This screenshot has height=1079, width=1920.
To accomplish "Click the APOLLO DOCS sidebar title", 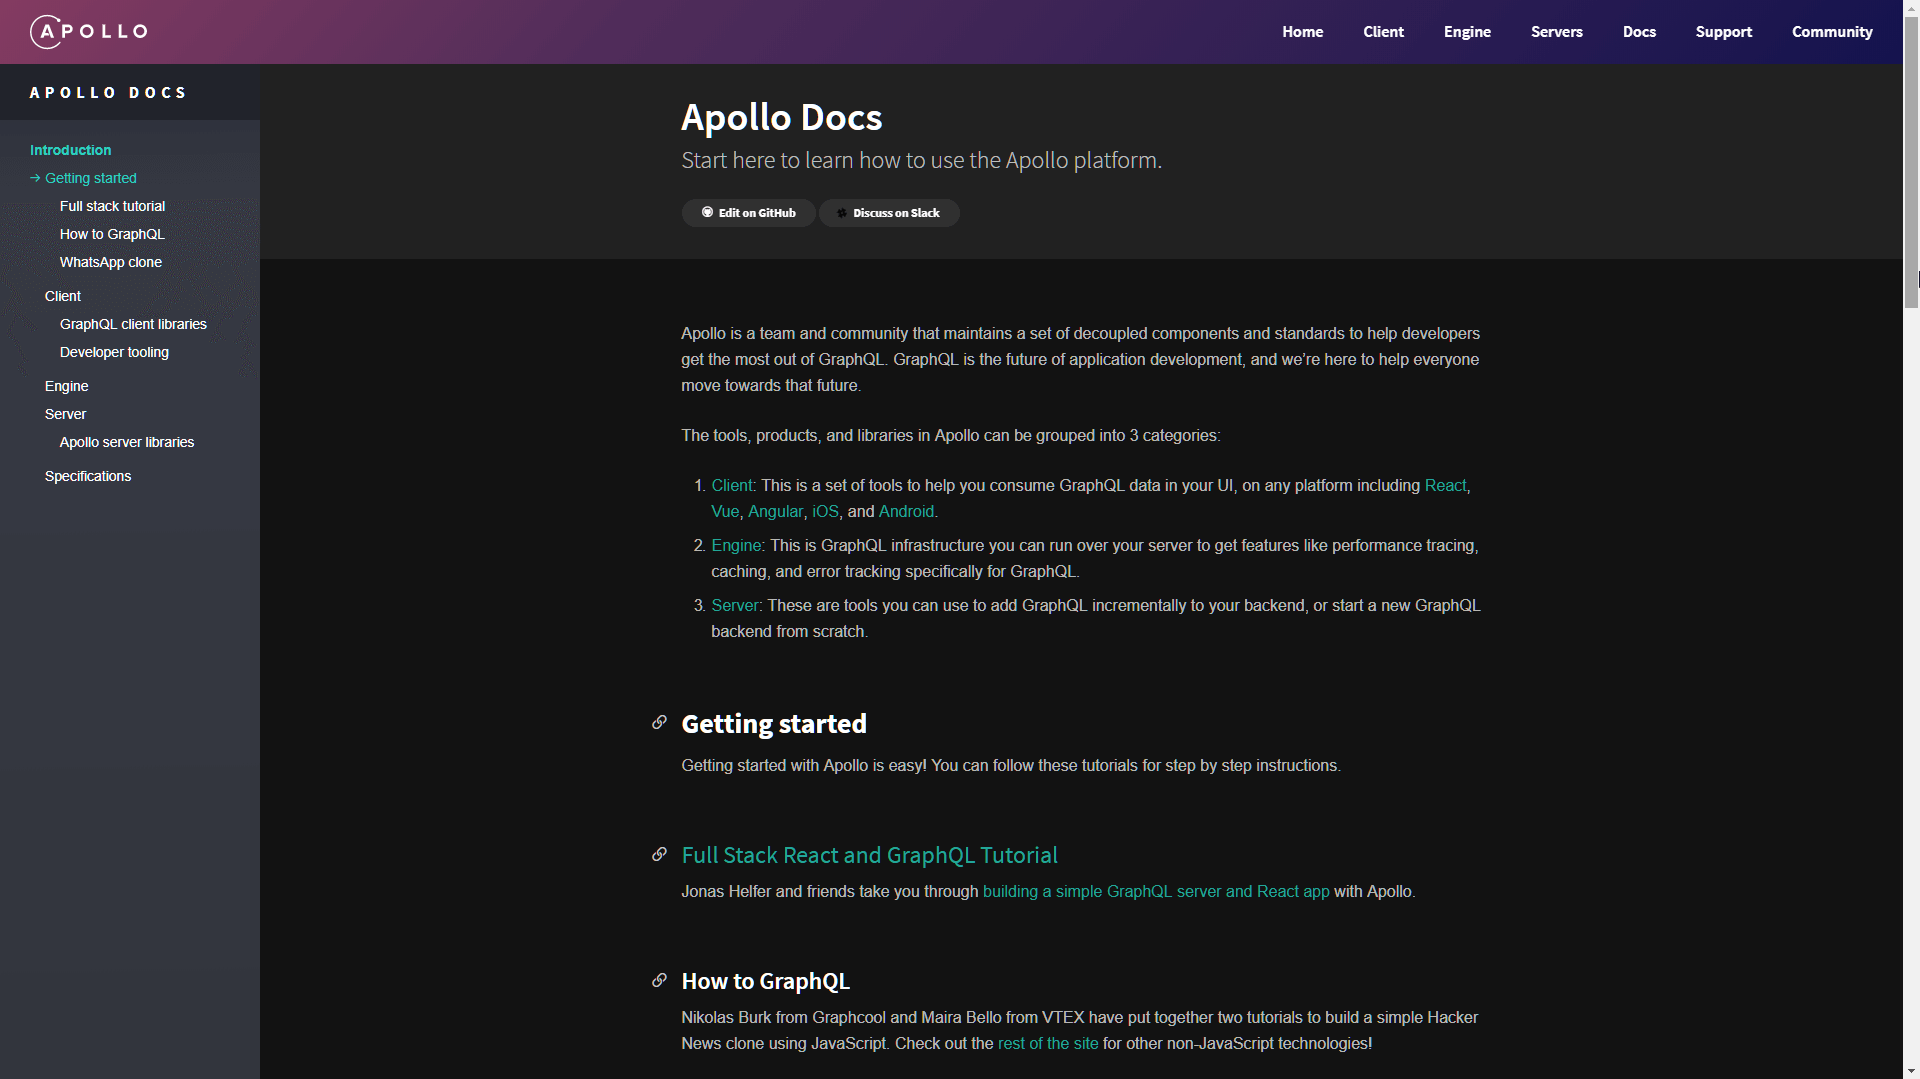I will 108,92.
